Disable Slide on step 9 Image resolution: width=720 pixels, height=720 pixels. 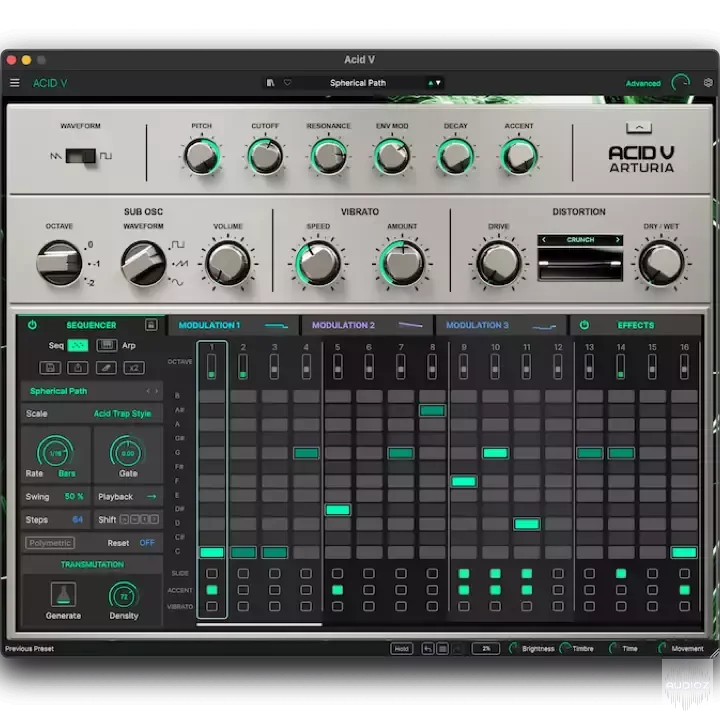click(x=464, y=573)
